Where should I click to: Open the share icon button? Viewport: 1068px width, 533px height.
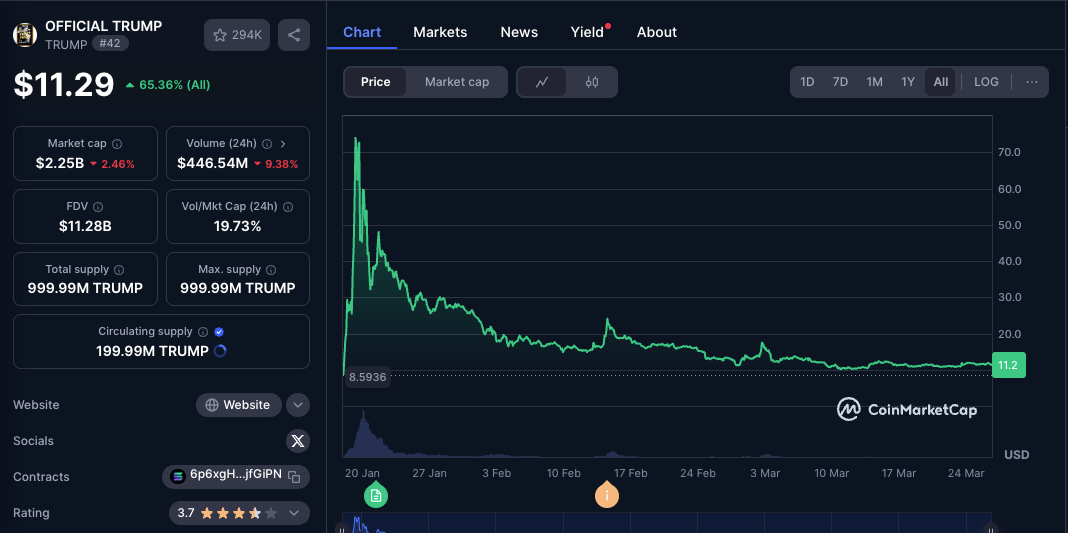click(x=294, y=35)
